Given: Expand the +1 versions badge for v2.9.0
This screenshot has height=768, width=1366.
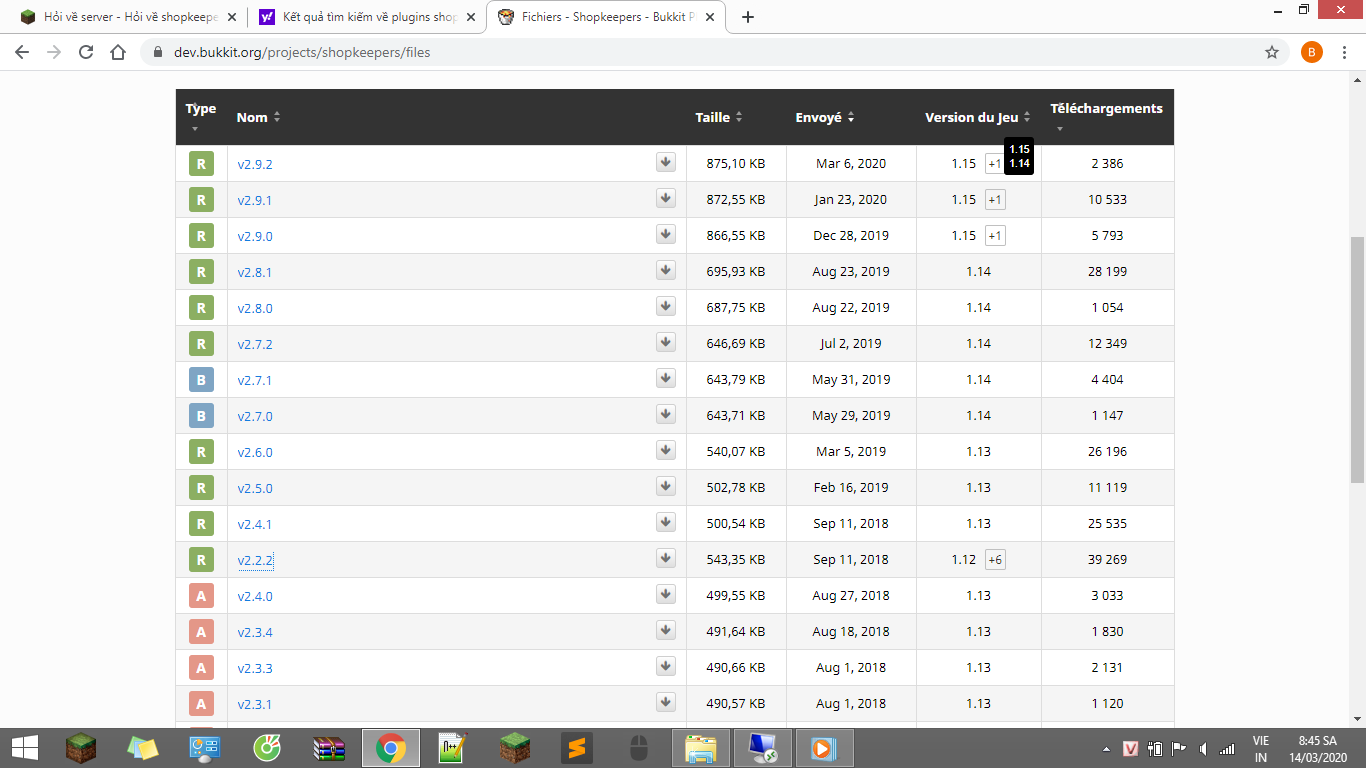Looking at the screenshot, I should 995,236.
